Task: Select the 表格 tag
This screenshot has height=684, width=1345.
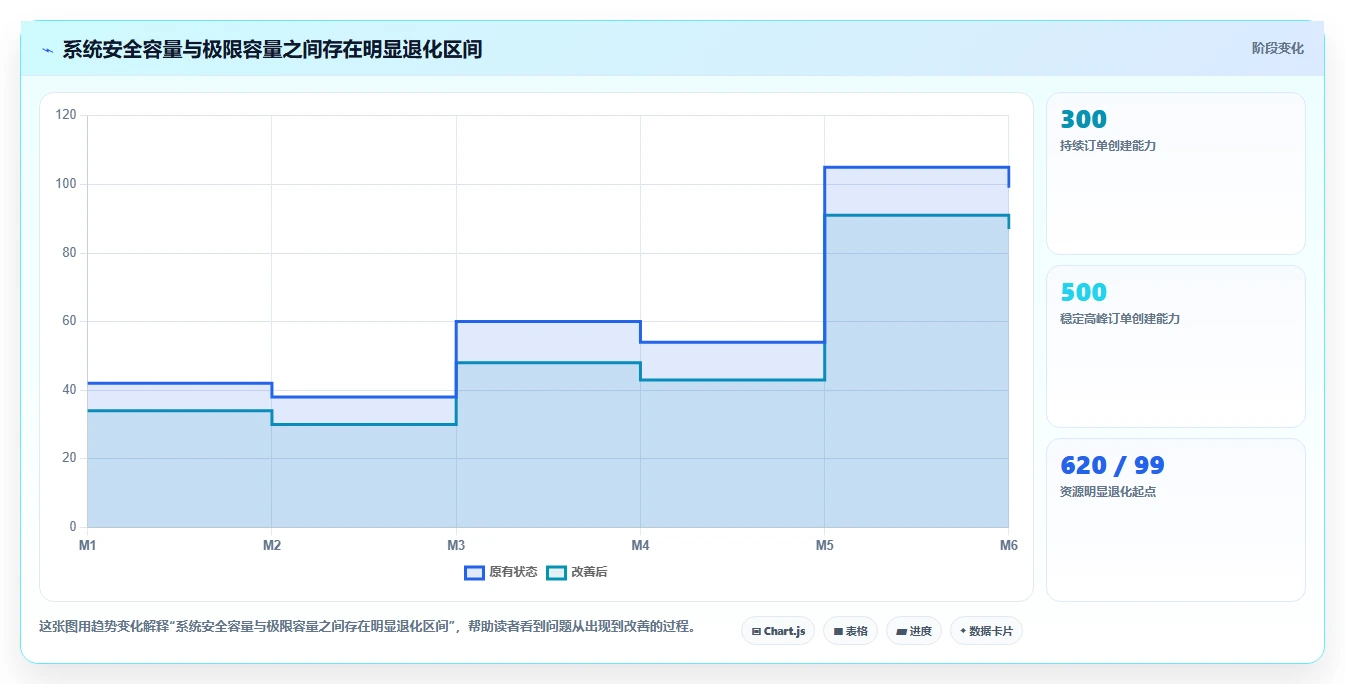Action: point(850,631)
